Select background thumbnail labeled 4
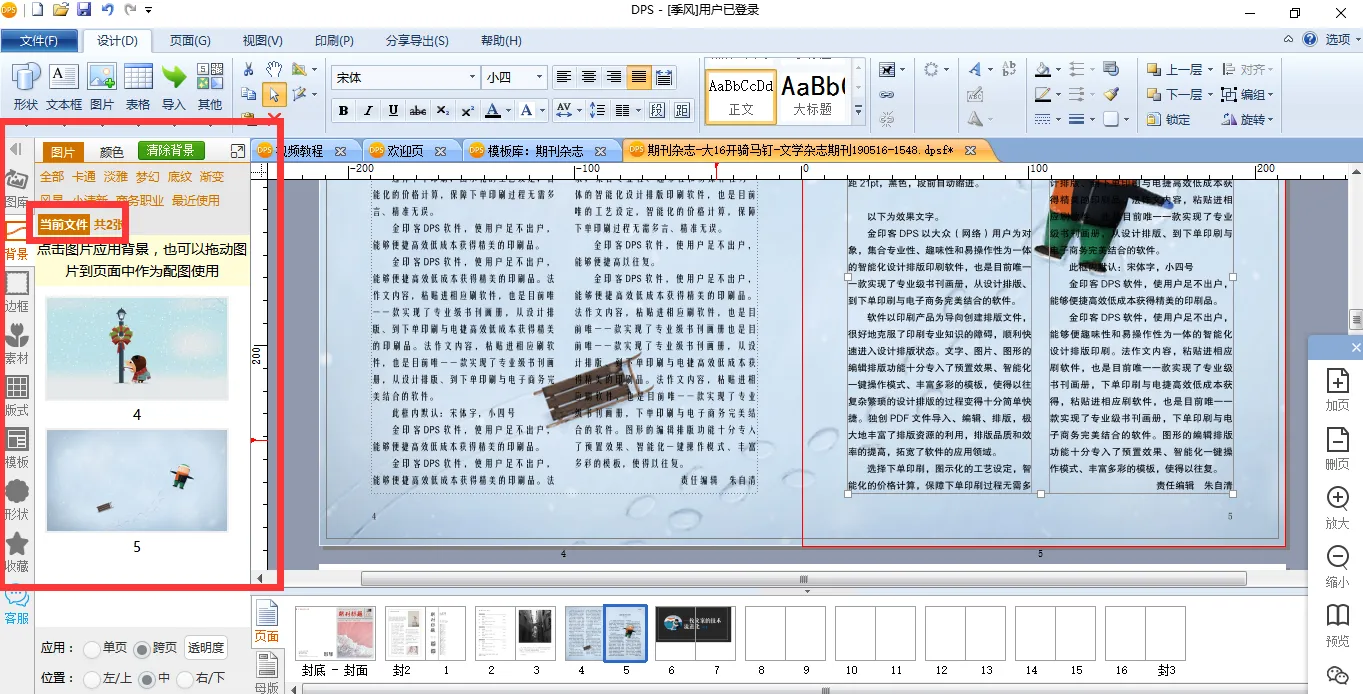This screenshot has width=1363, height=694. pos(137,349)
